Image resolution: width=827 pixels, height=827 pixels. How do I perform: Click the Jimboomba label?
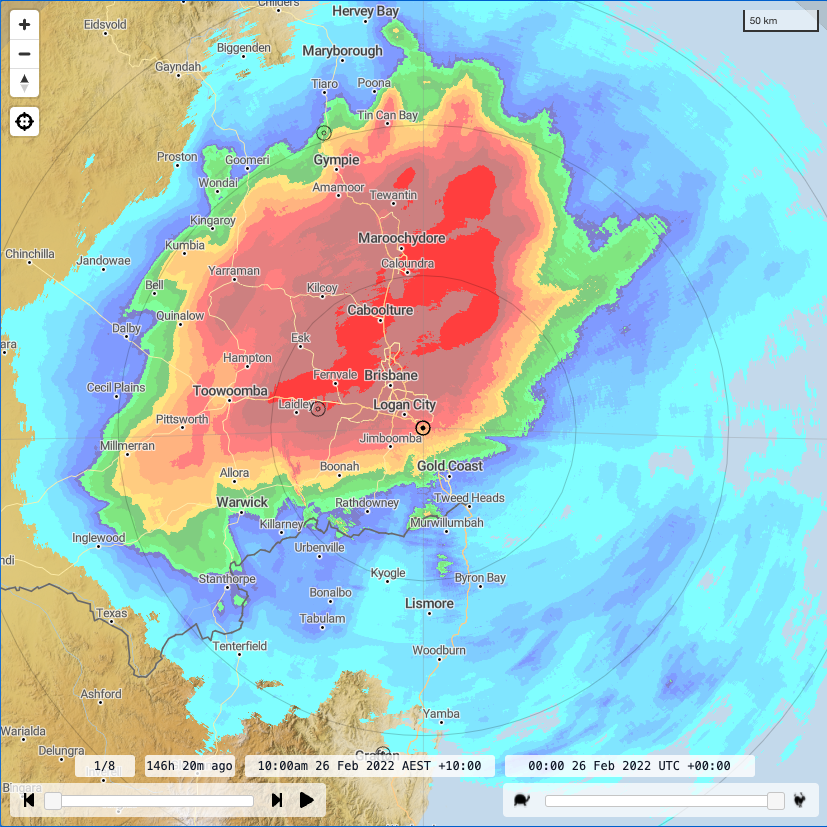click(390, 438)
